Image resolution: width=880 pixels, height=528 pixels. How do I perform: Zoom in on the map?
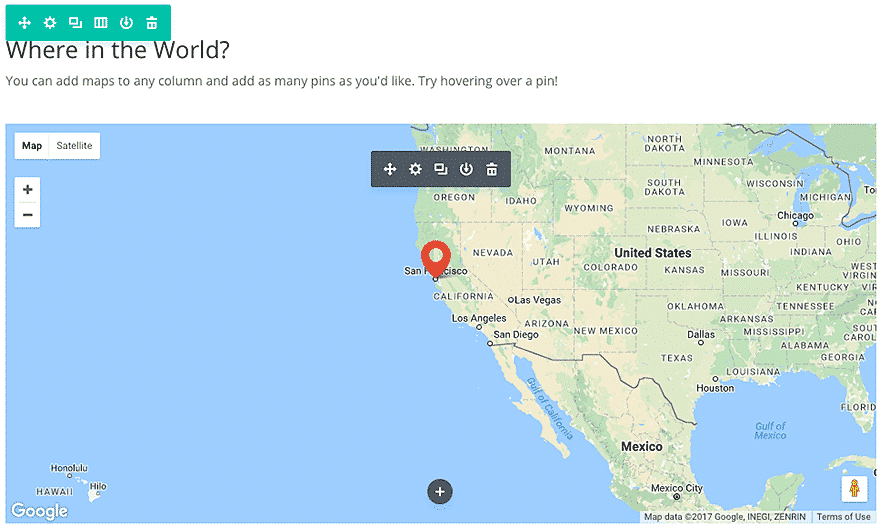[27, 190]
